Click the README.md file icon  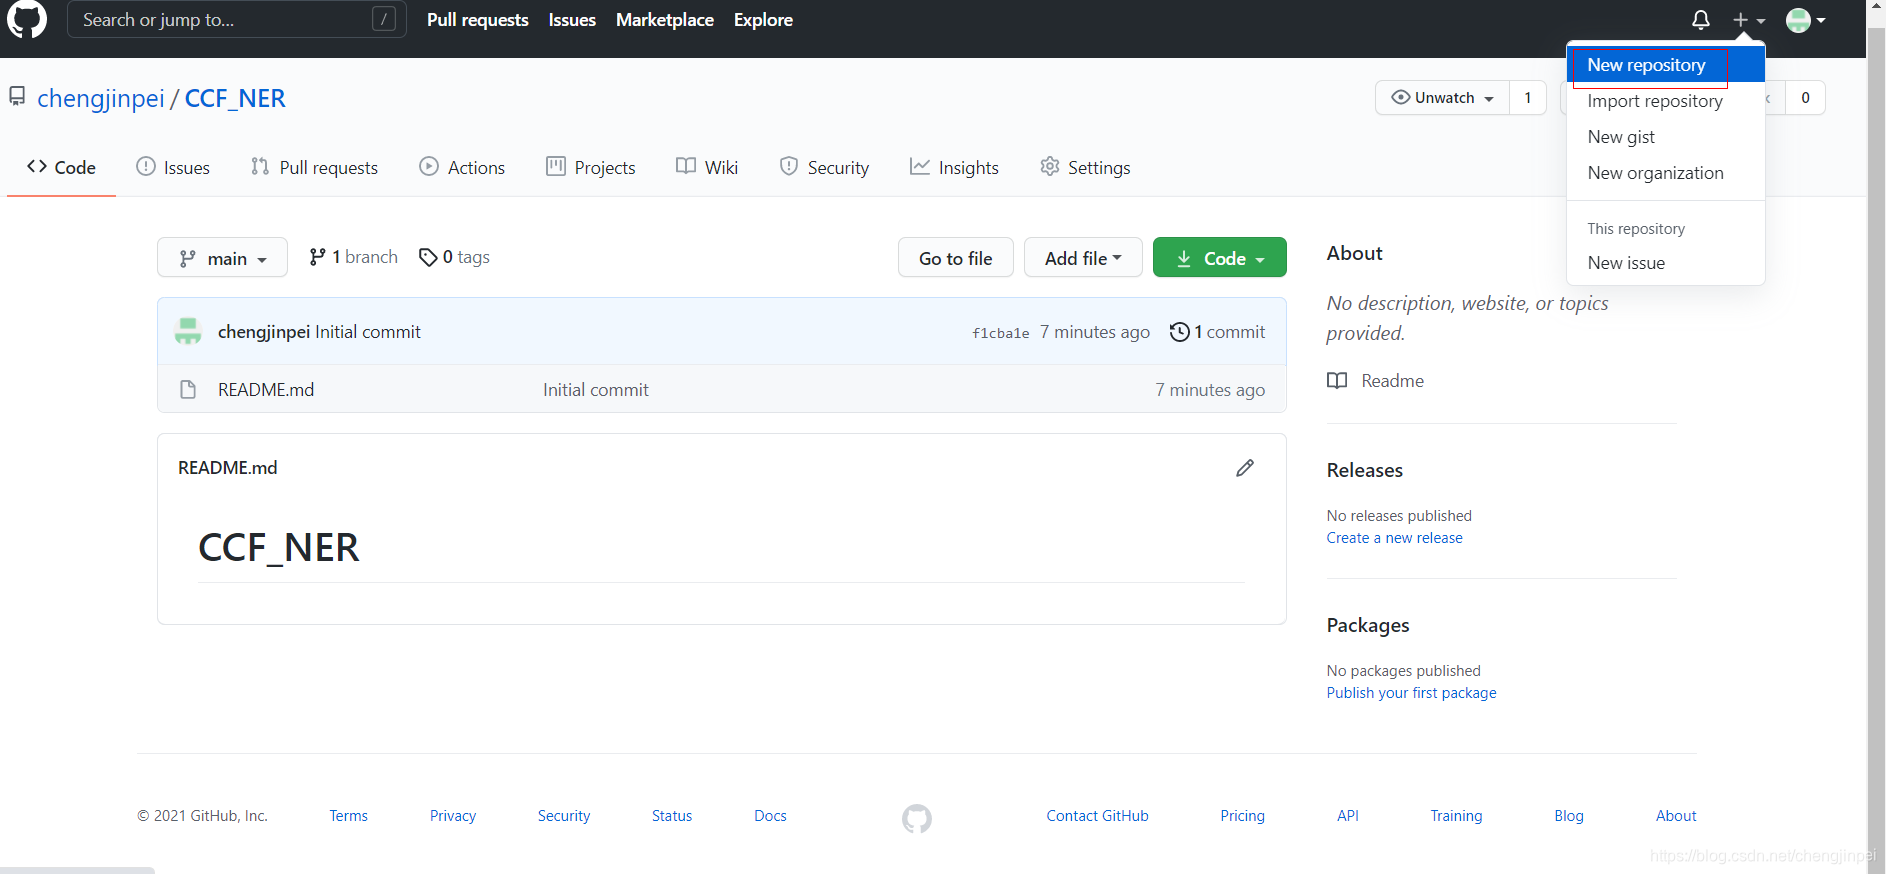click(x=188, y=390)
